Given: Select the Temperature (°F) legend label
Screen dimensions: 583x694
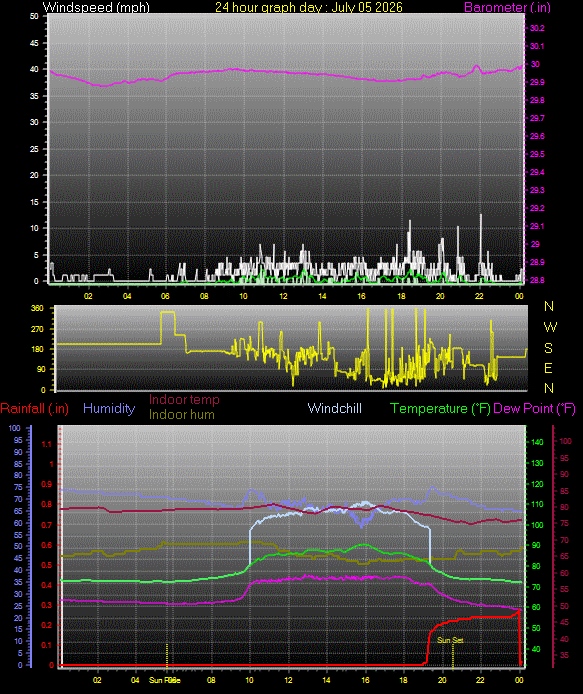Looking at the screenshot, I should pyautogui.click(x=440, y=408).
